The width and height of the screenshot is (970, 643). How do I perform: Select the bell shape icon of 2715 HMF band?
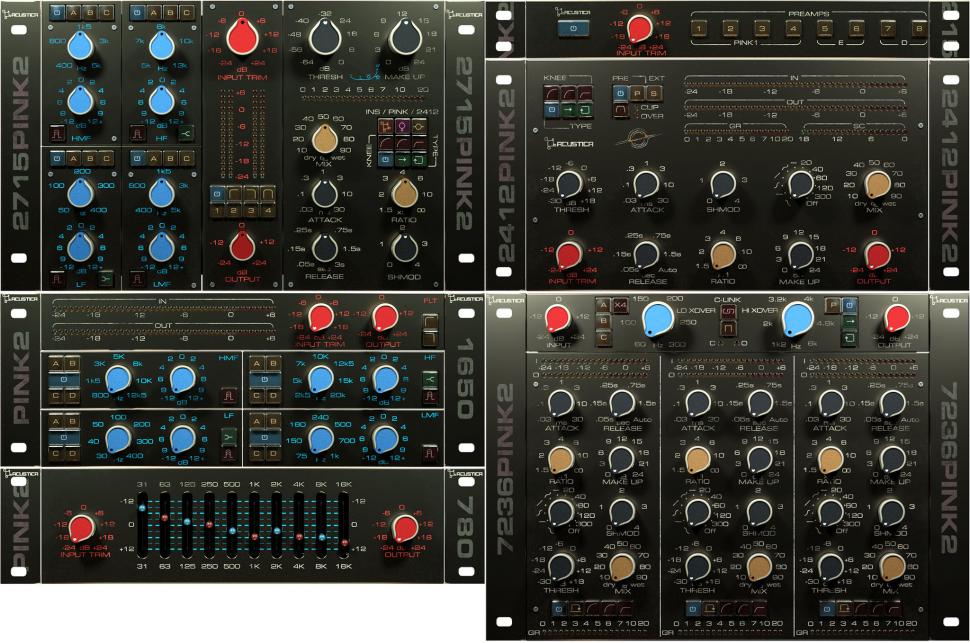[58, 132]
